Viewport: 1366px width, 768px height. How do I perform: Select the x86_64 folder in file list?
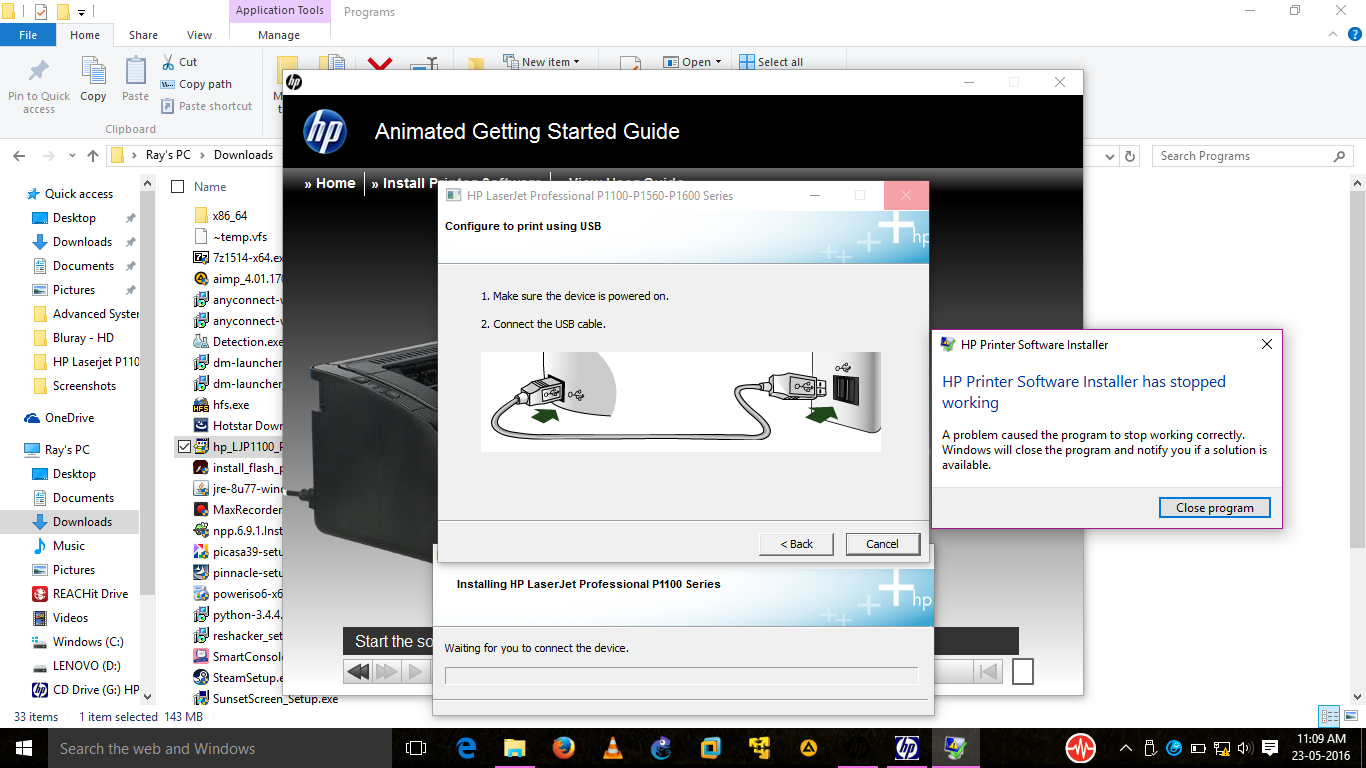tap(229, 215)
